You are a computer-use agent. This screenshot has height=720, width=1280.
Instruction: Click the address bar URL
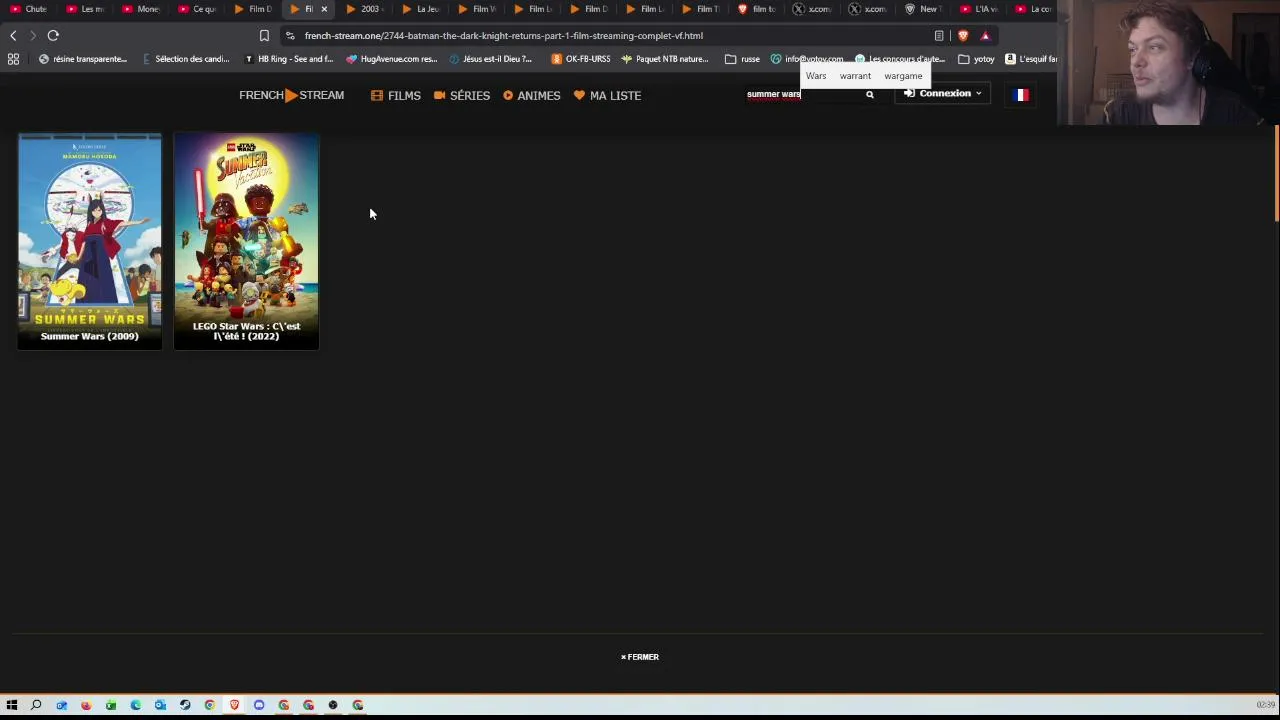click(504, 36)
